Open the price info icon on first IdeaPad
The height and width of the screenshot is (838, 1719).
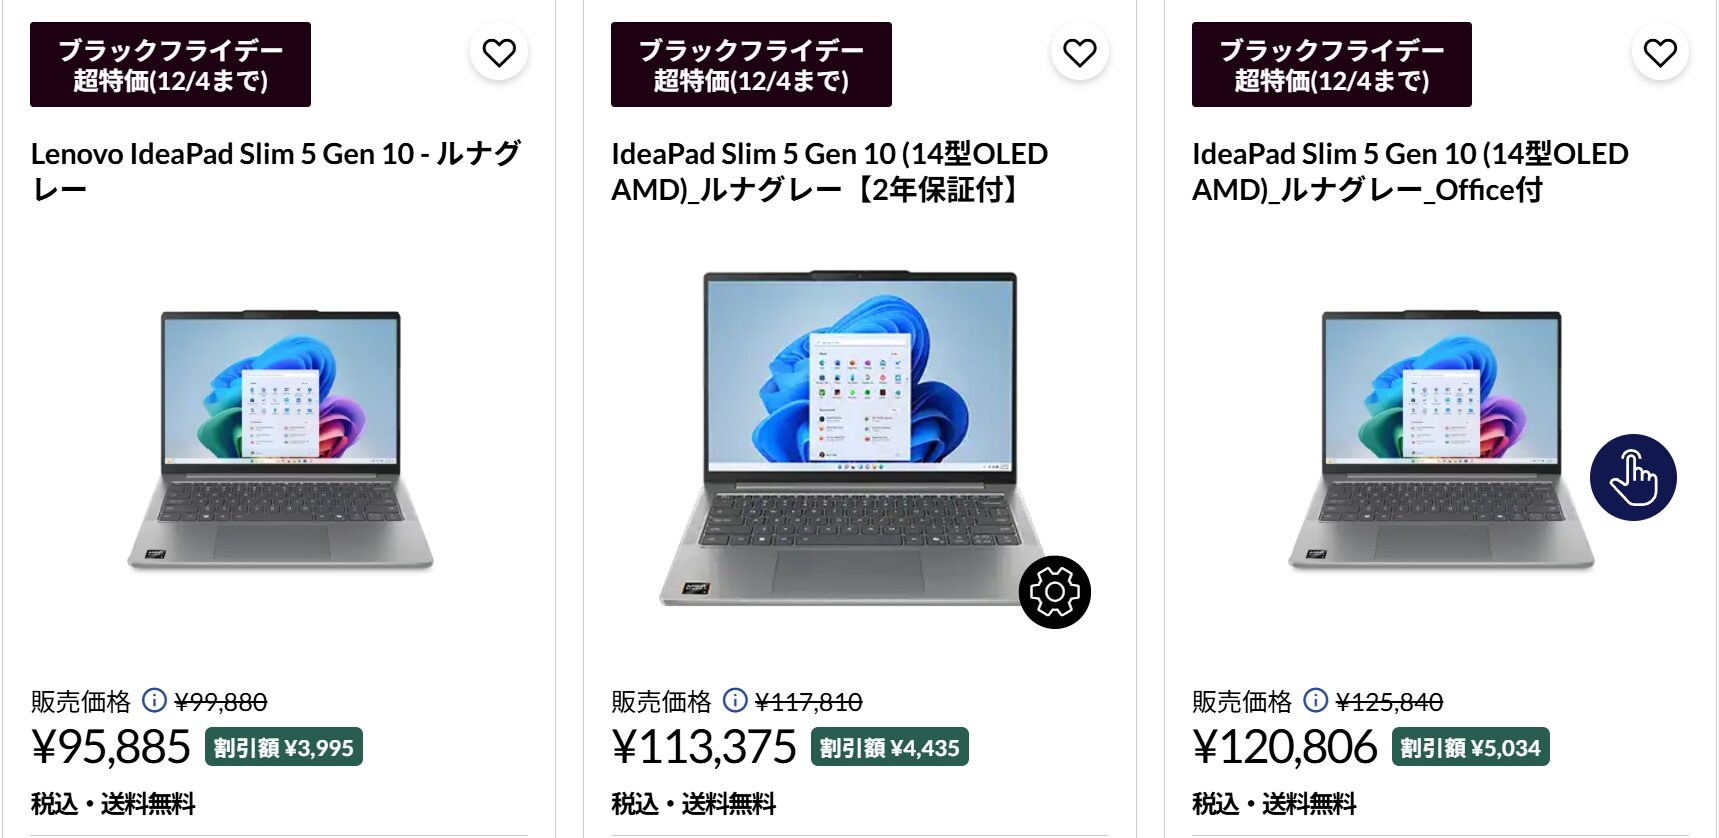[x=154, y=702]
